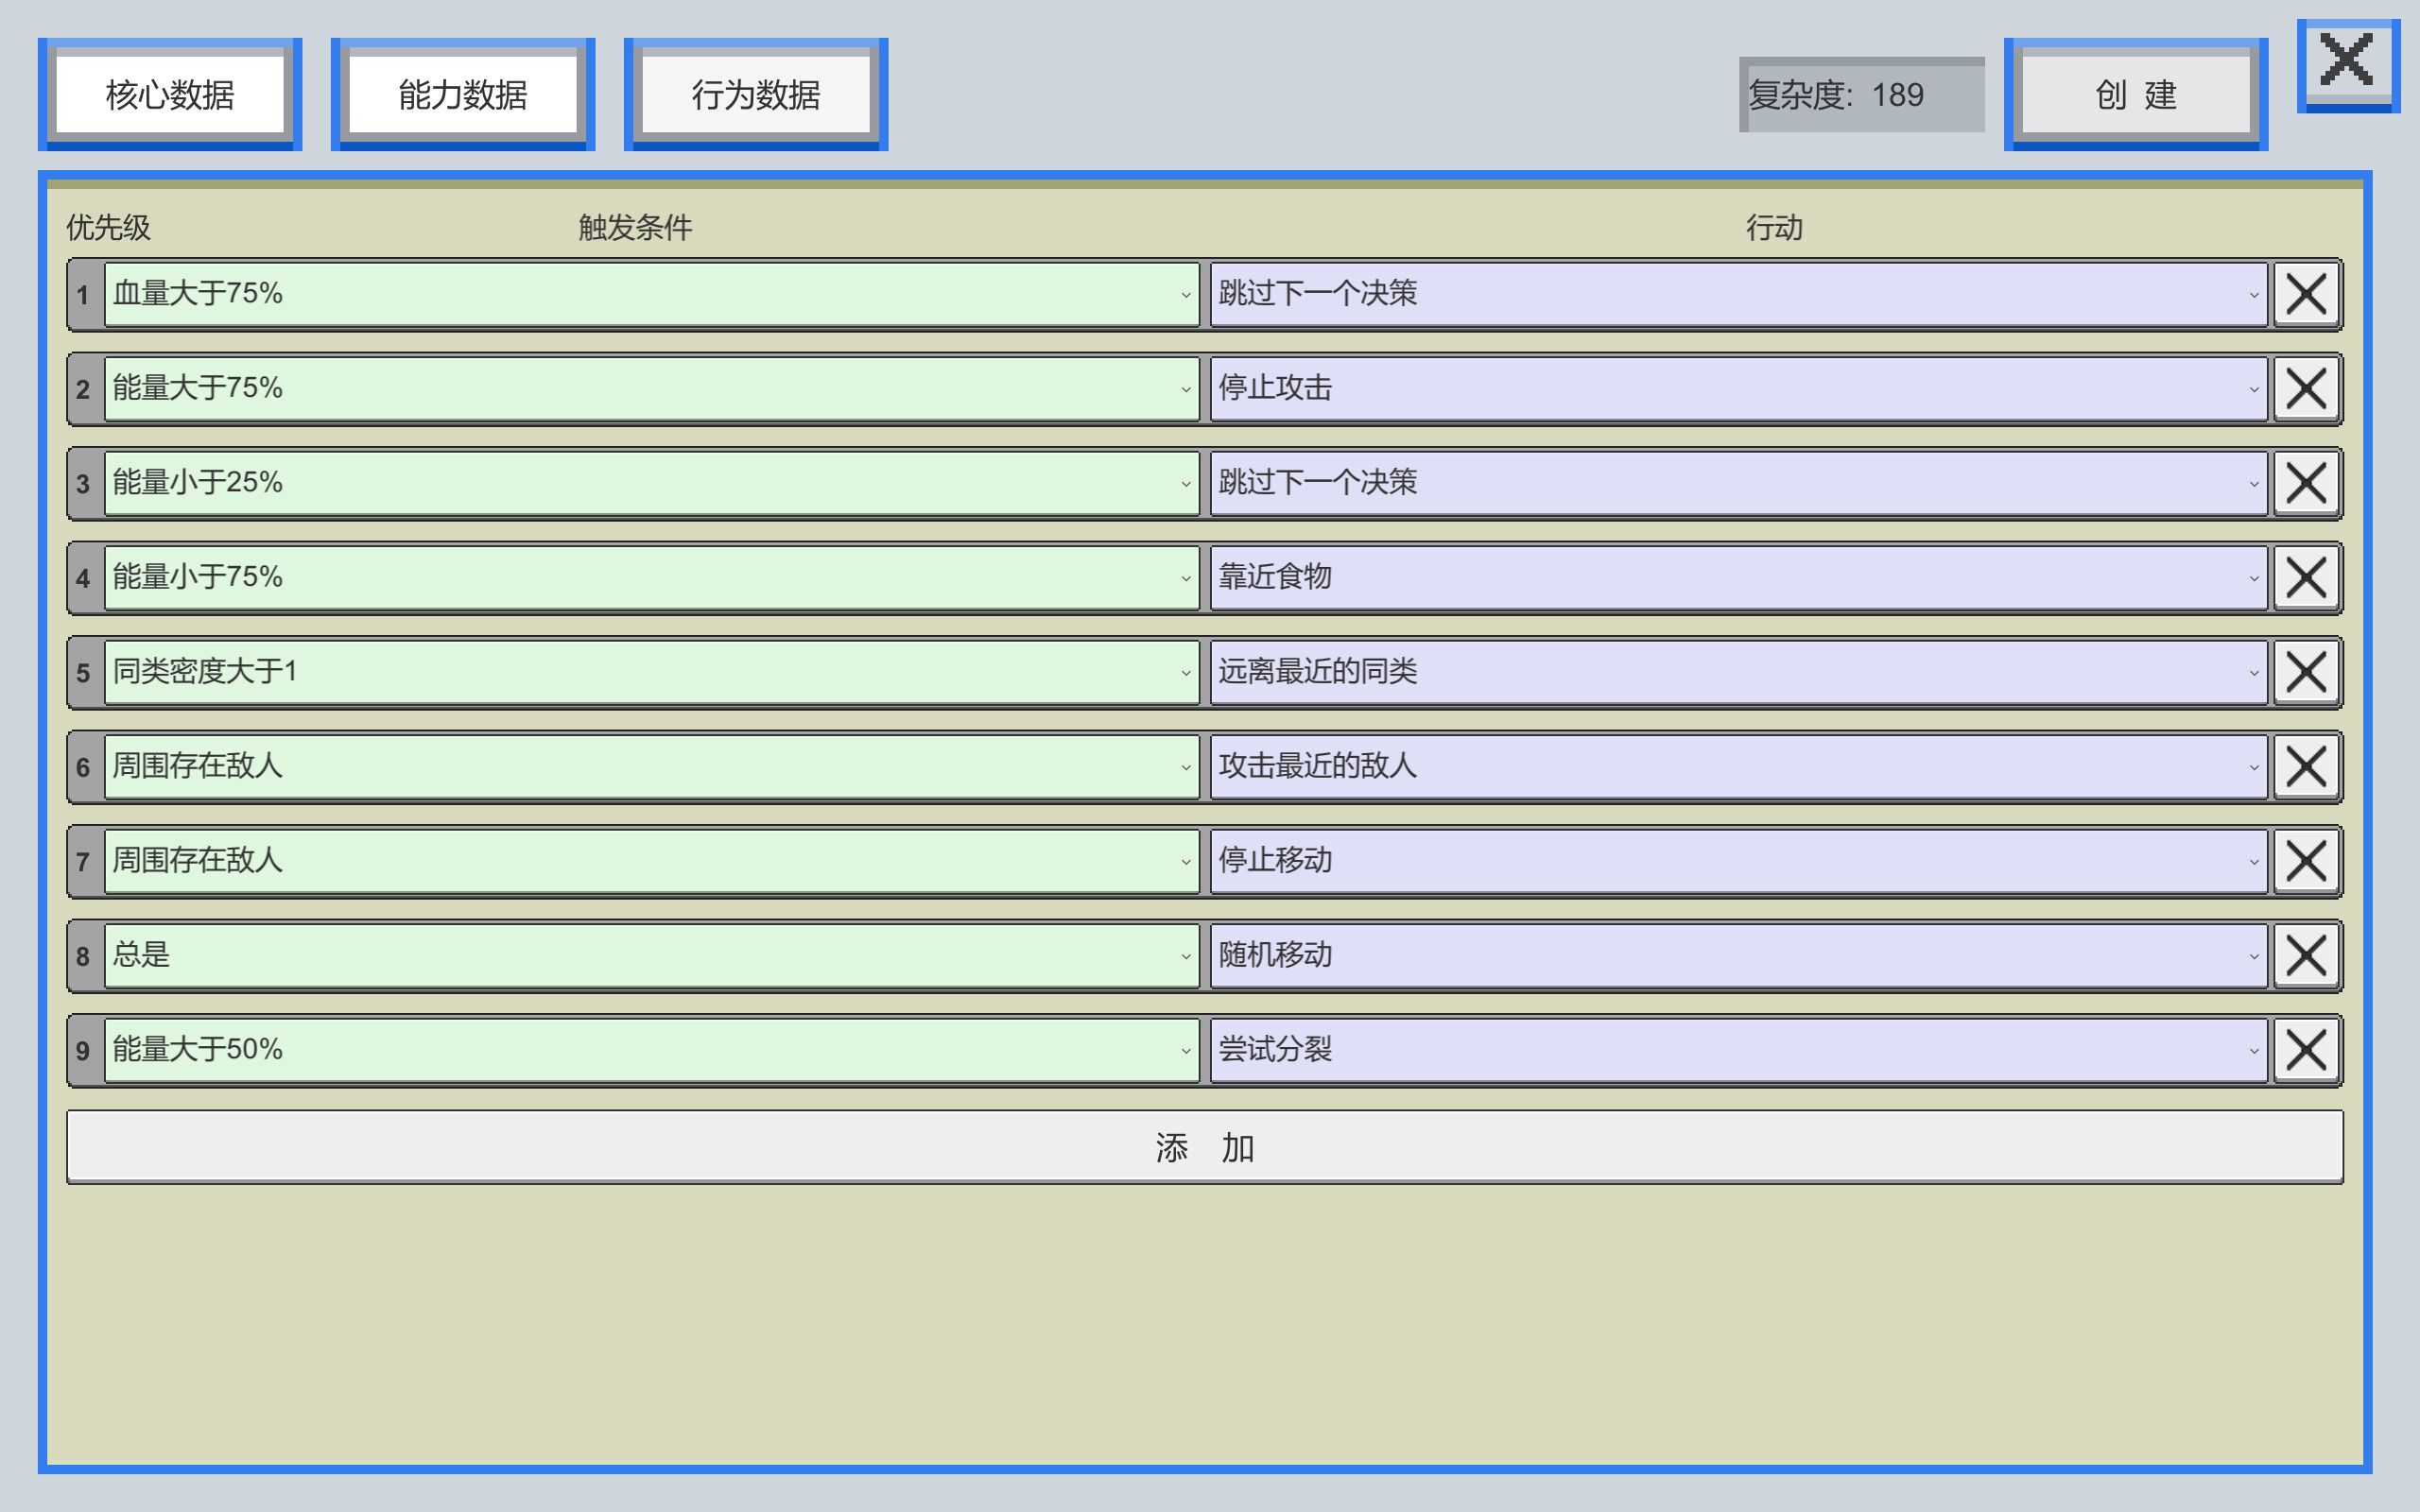Switch to the 核心数据 tab
Screen dimensions: 2420x1512
tap(170, 93)
